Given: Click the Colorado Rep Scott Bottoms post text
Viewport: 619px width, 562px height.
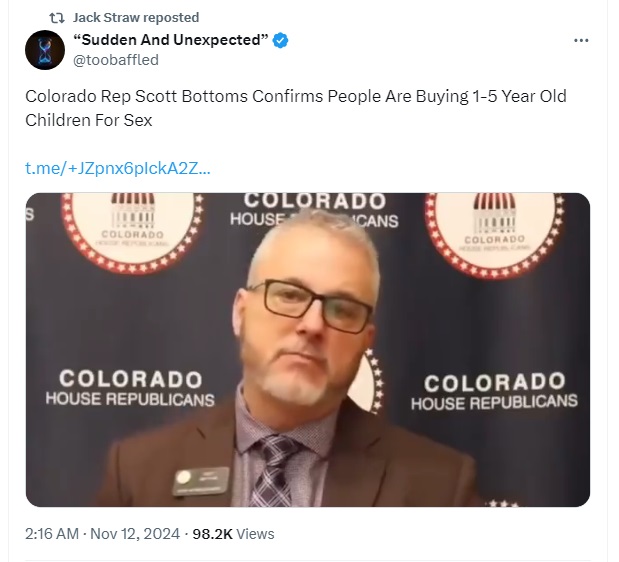Looking at the screenshot, I should [296, 108].
